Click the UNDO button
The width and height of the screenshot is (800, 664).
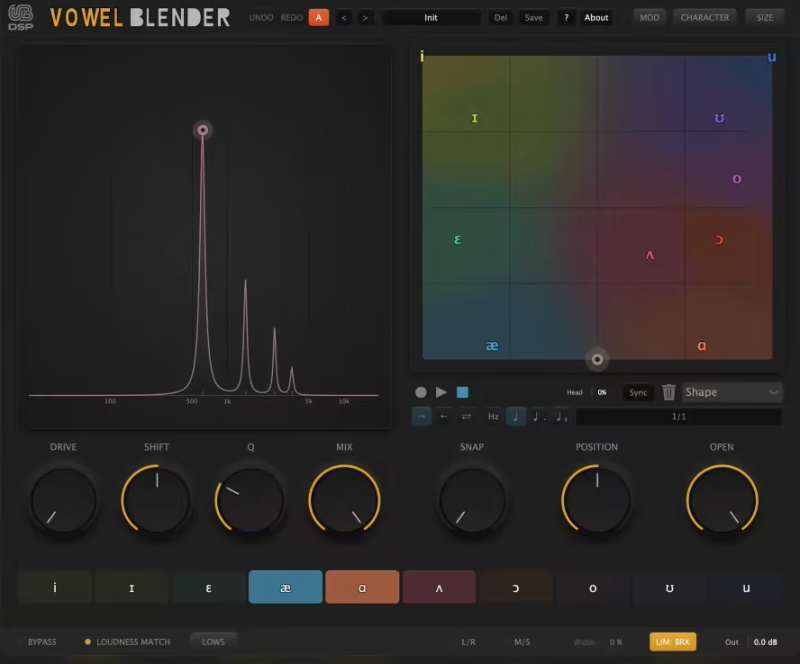(261, 17)
